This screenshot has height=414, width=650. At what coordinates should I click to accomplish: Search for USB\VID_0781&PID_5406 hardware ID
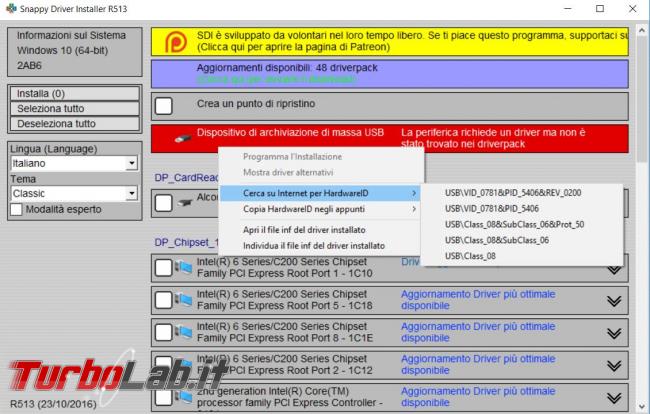[x=492, y=208]
